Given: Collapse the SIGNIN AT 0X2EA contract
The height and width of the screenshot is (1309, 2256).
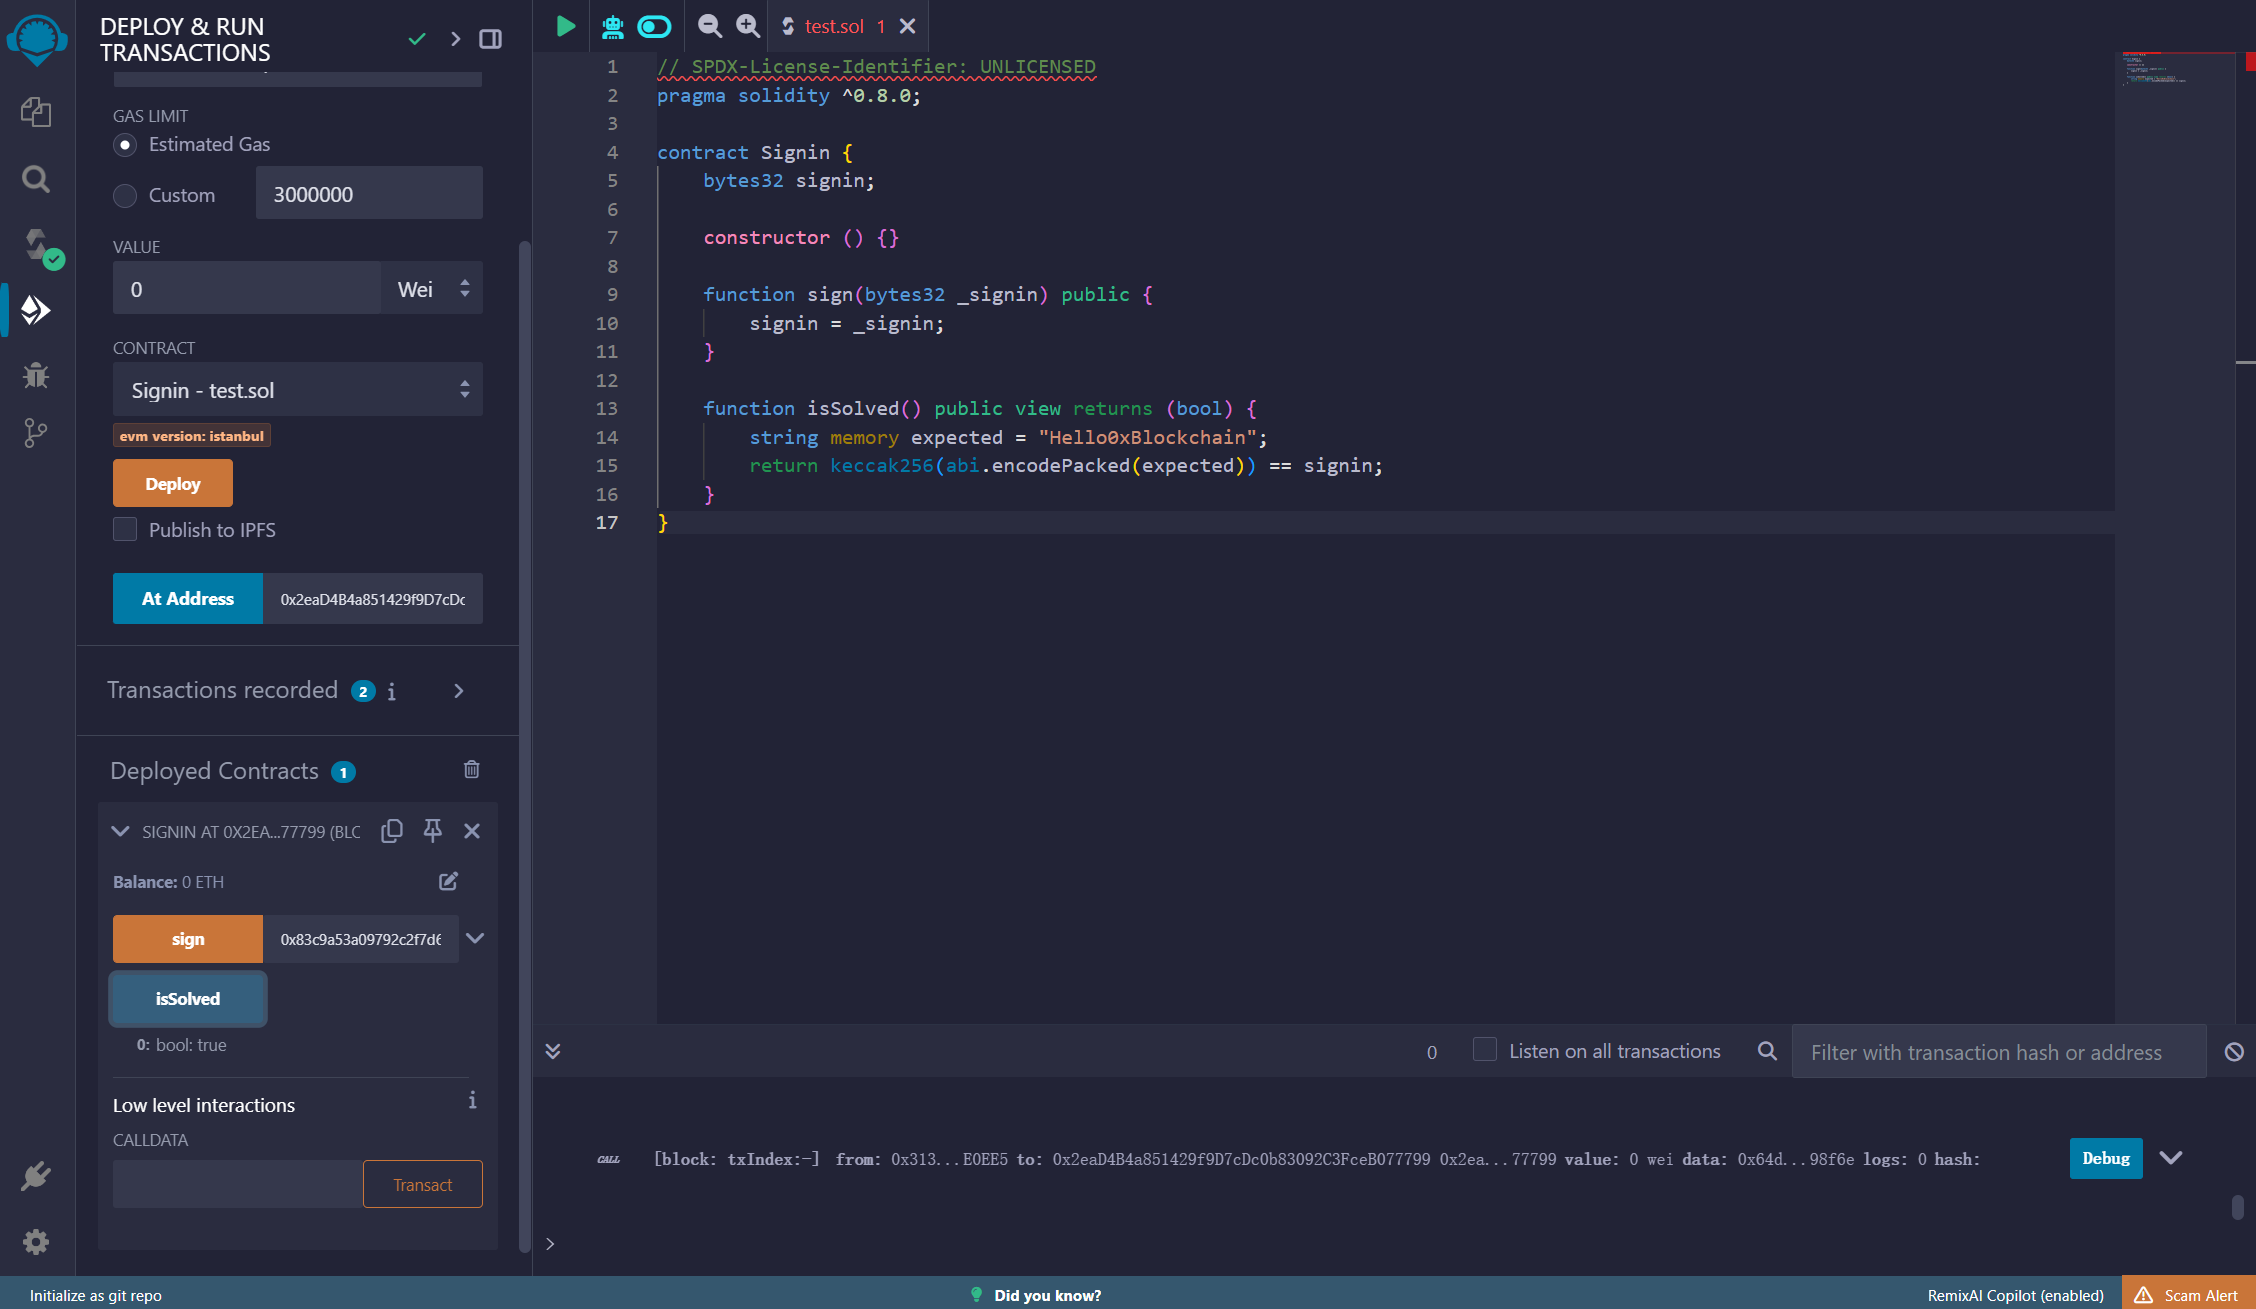Looking at the screenshot, I should (x=120, y=831).
